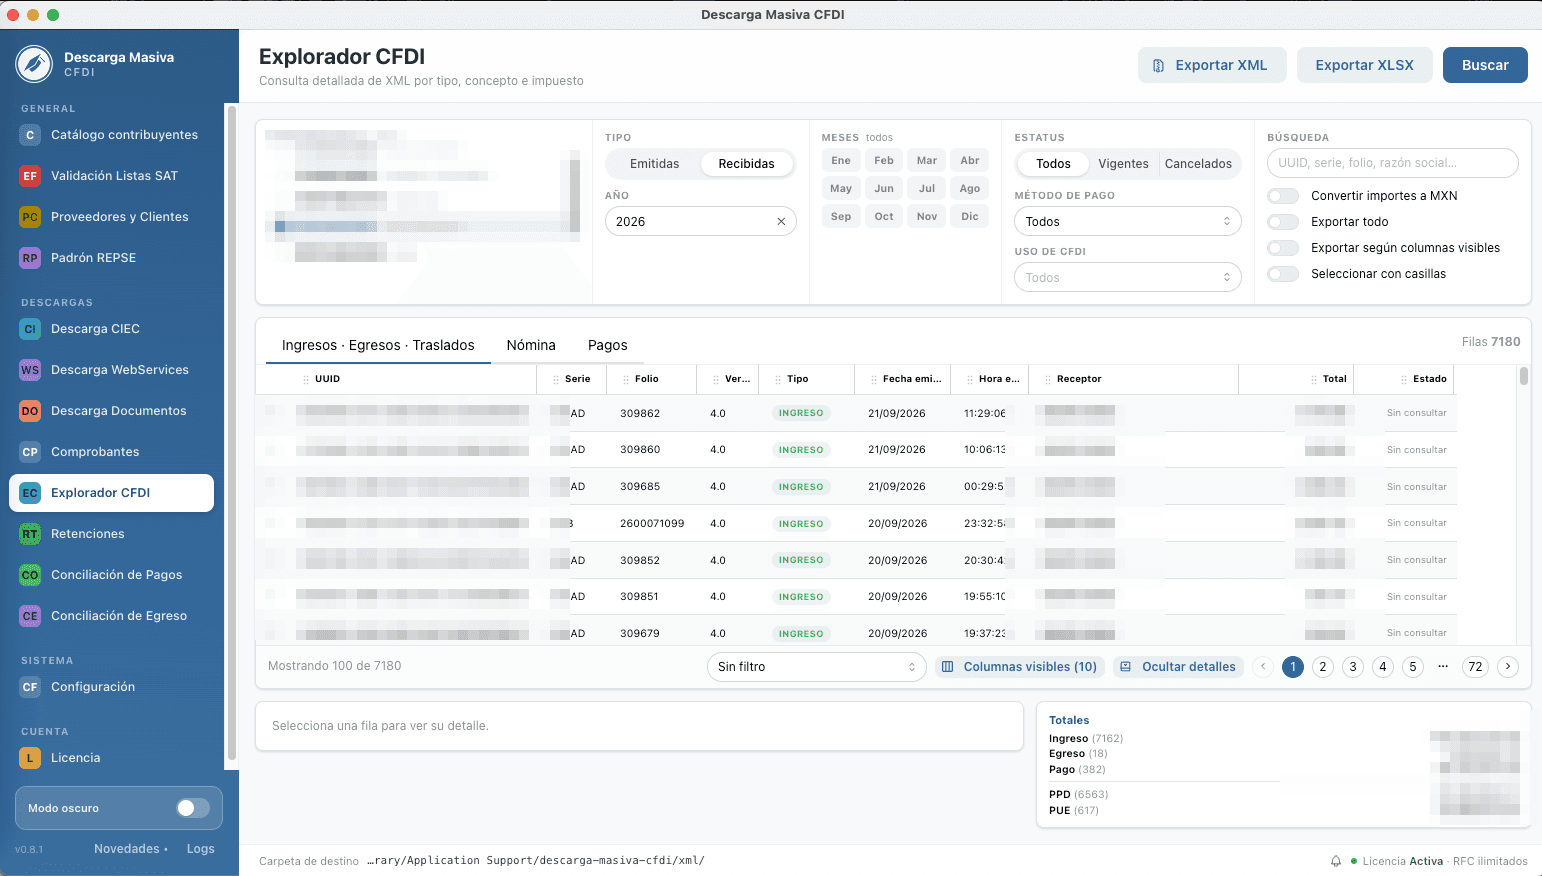Click the Descarga Masiva app logo
This screenshot has width=1542, height=876.
[x=34, y=64]
